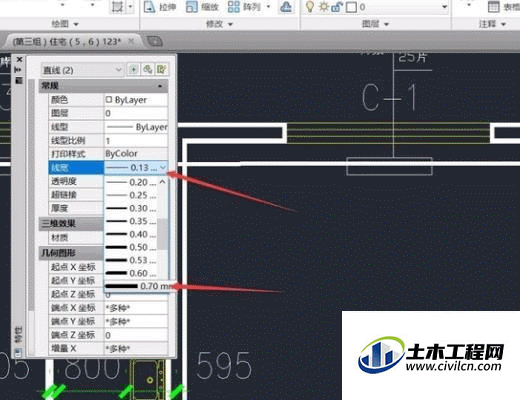
Task: Click the 增量 X value field
Action: tap(136, 349)
